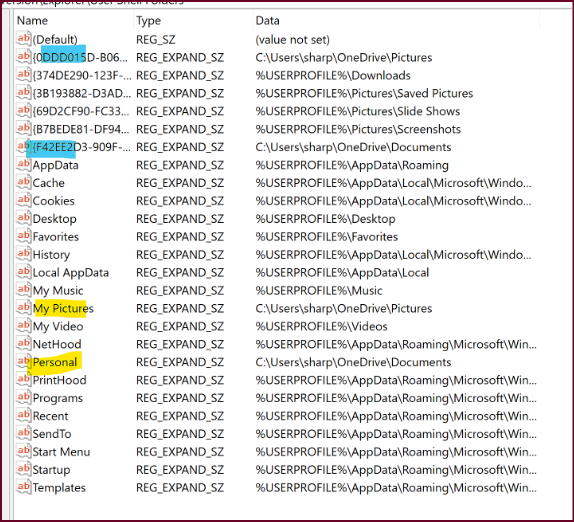Click the string icon beside My Video

[24, 326]
